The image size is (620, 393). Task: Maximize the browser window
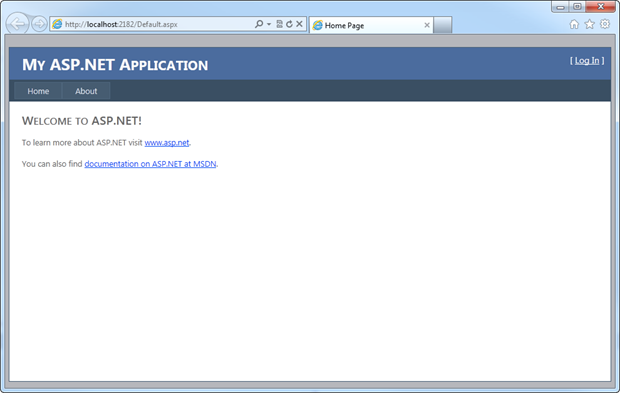click(x=577, y=7)
